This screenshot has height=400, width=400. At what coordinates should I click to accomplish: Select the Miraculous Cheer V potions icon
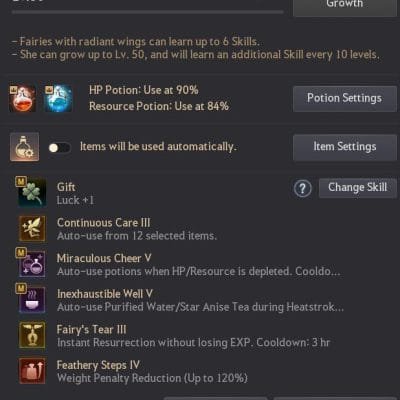[x=32, y=264]
